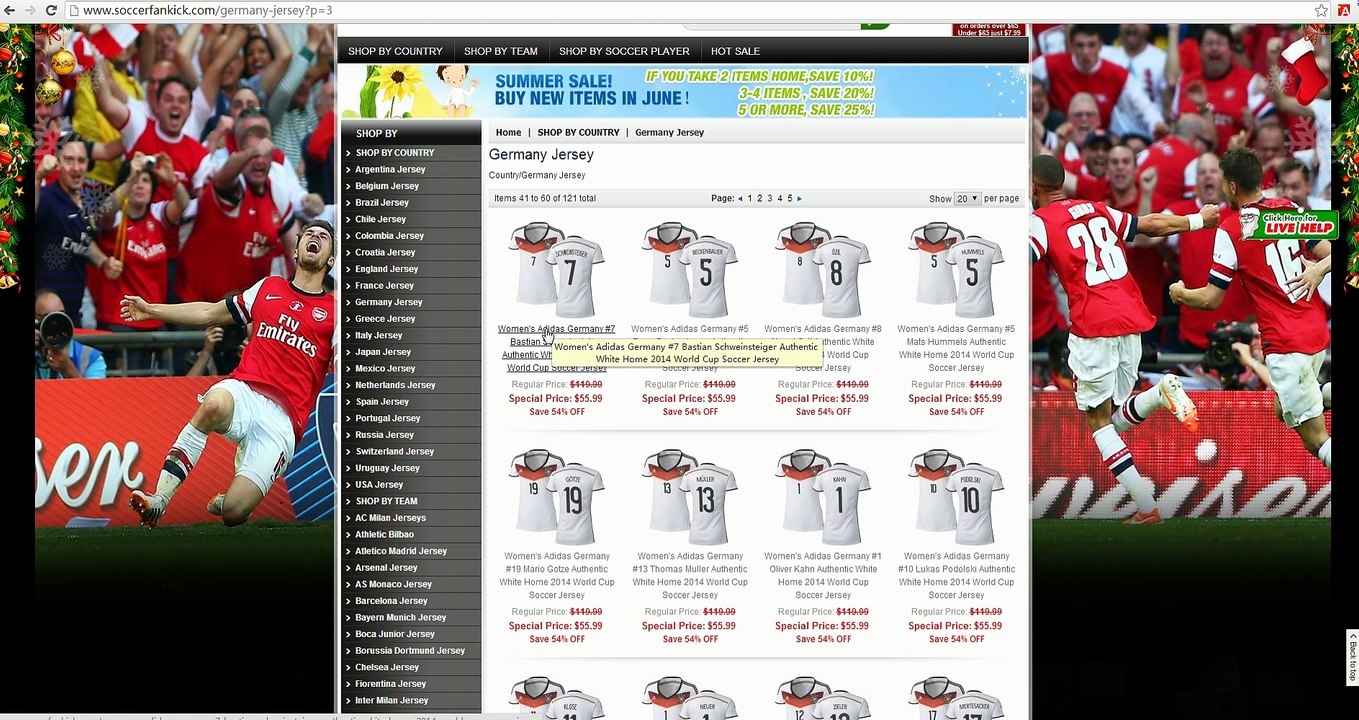Select USA Jersey in the sidebar

[x=379, y=485]
